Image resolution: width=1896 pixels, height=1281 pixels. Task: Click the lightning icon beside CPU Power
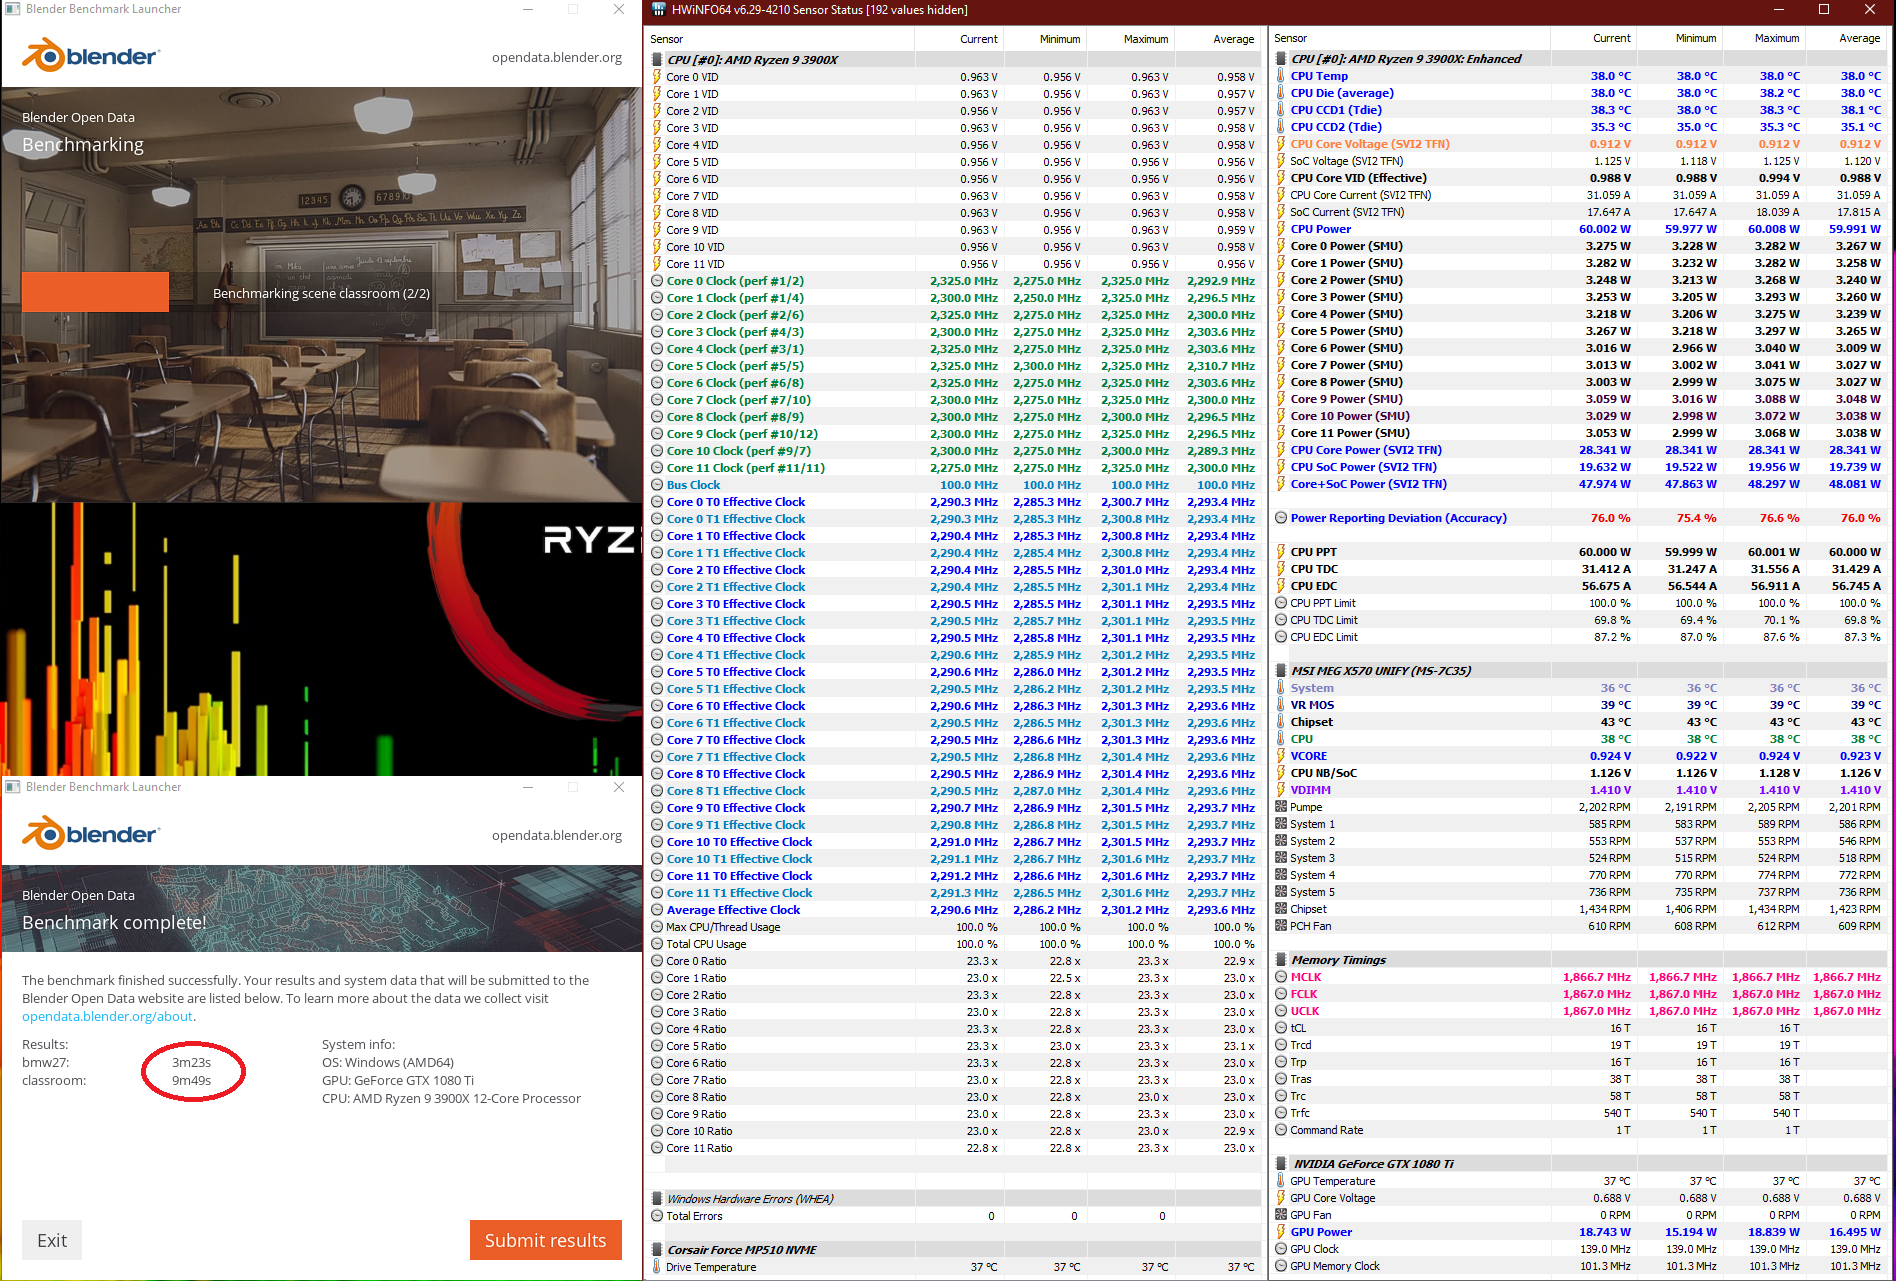click(x=1281, y=229)
